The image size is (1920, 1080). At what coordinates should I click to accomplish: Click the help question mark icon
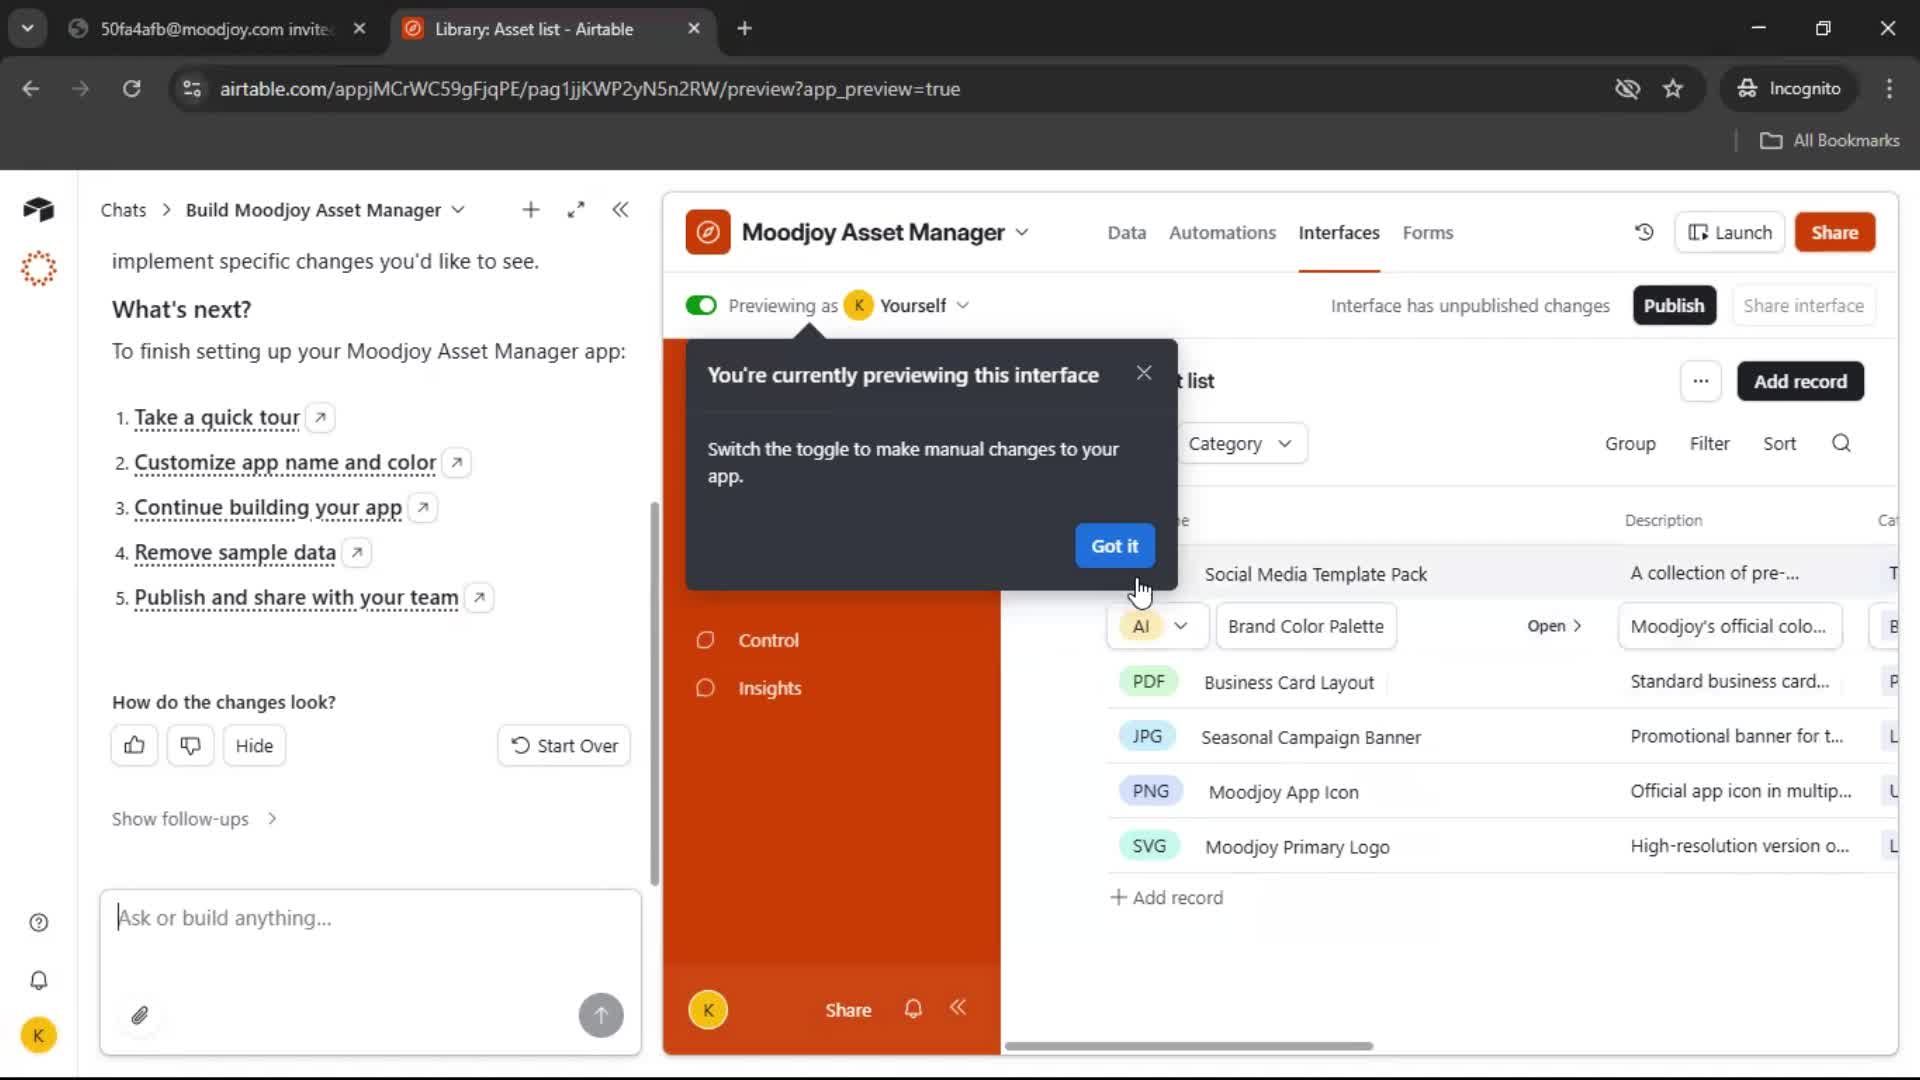pyautogui.click(x=38, y=922)
